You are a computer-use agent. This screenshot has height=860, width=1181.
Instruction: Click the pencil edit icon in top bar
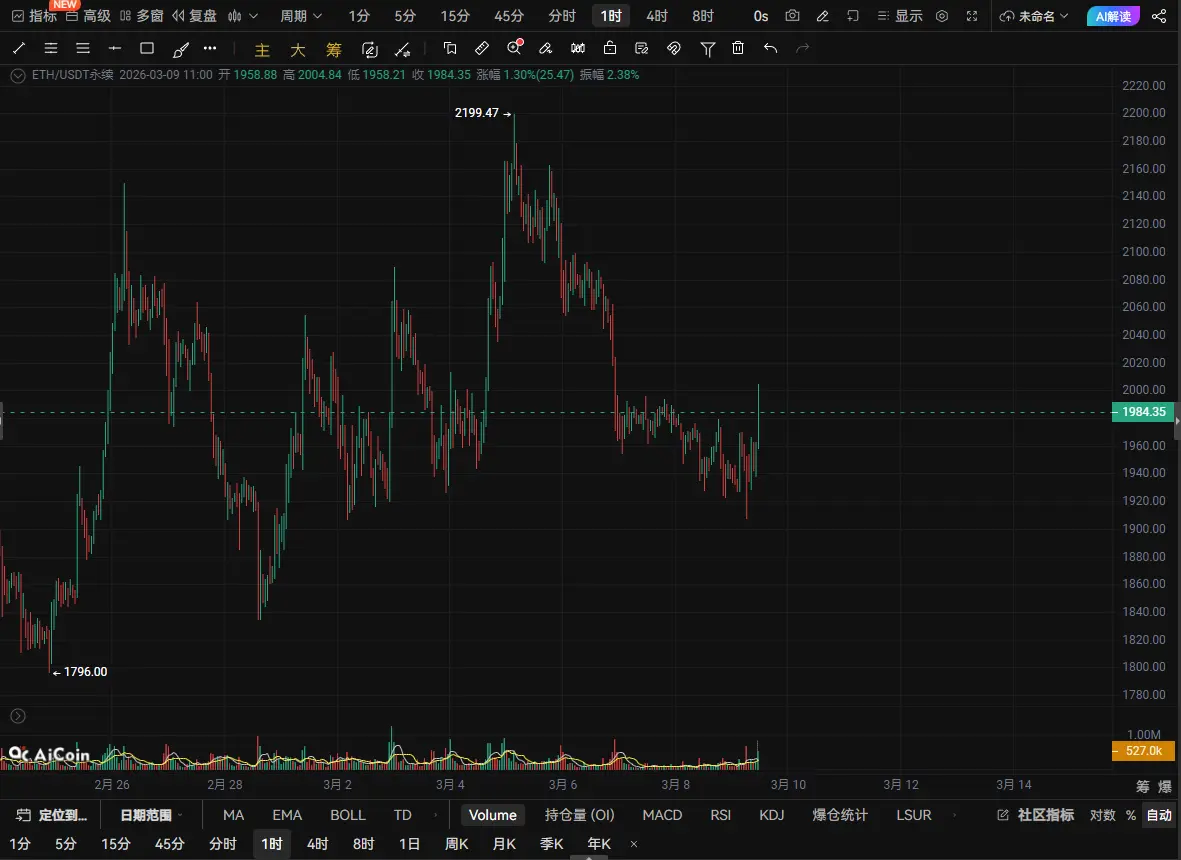point(822,16)
